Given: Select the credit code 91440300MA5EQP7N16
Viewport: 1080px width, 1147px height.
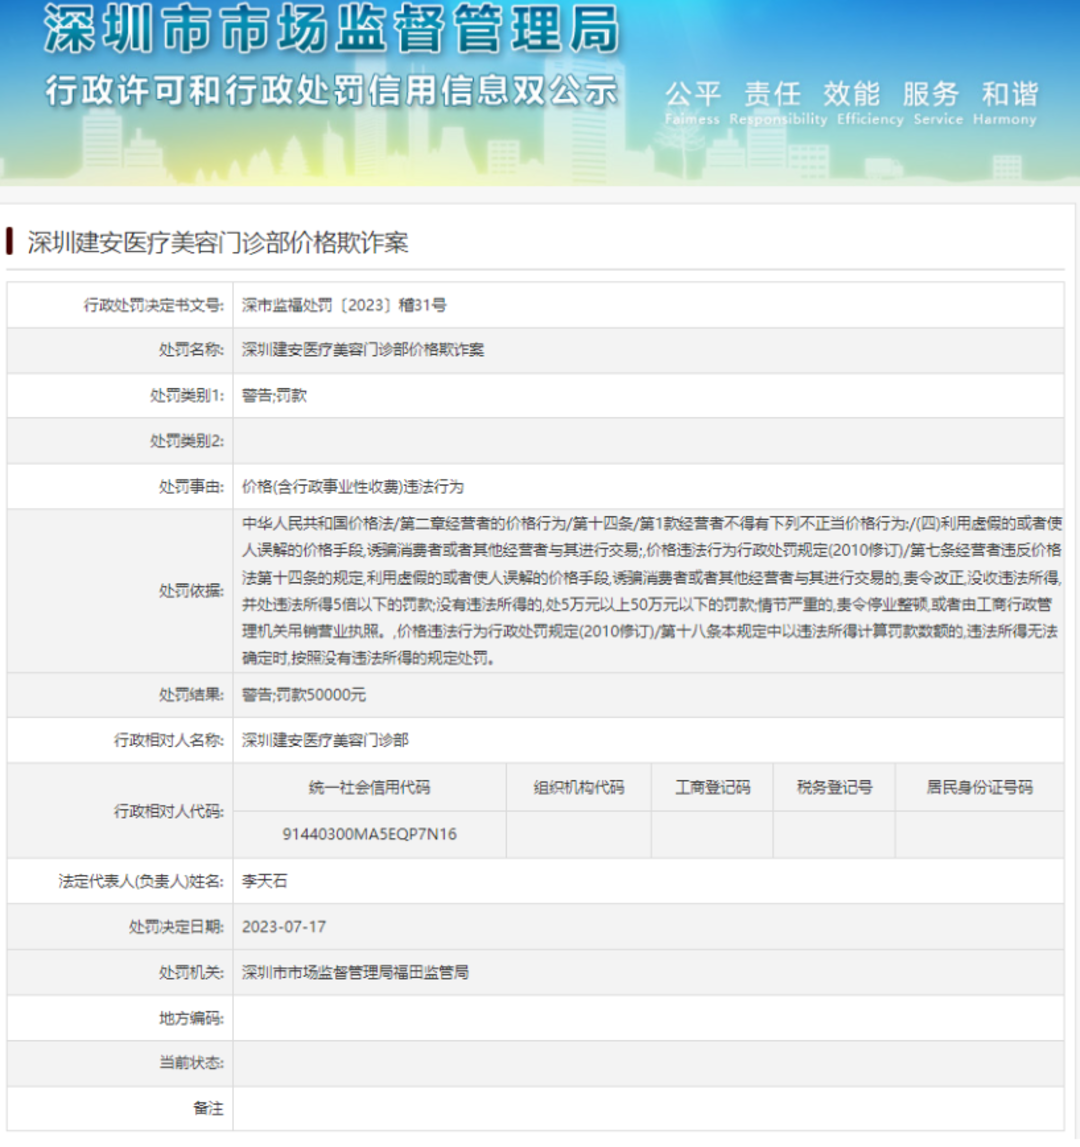Looking at the screenshot, I should tap(370, 834).
